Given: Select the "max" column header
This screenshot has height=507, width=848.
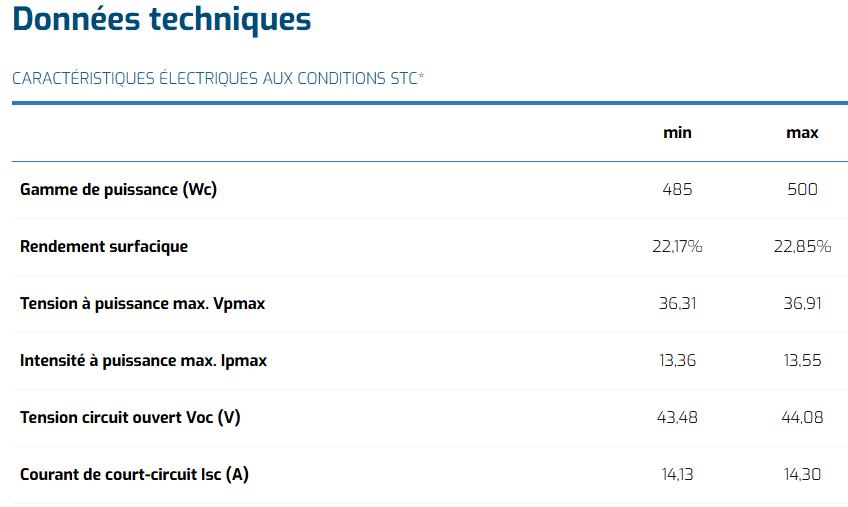Looking at the screenshot, I should point(802,132).
